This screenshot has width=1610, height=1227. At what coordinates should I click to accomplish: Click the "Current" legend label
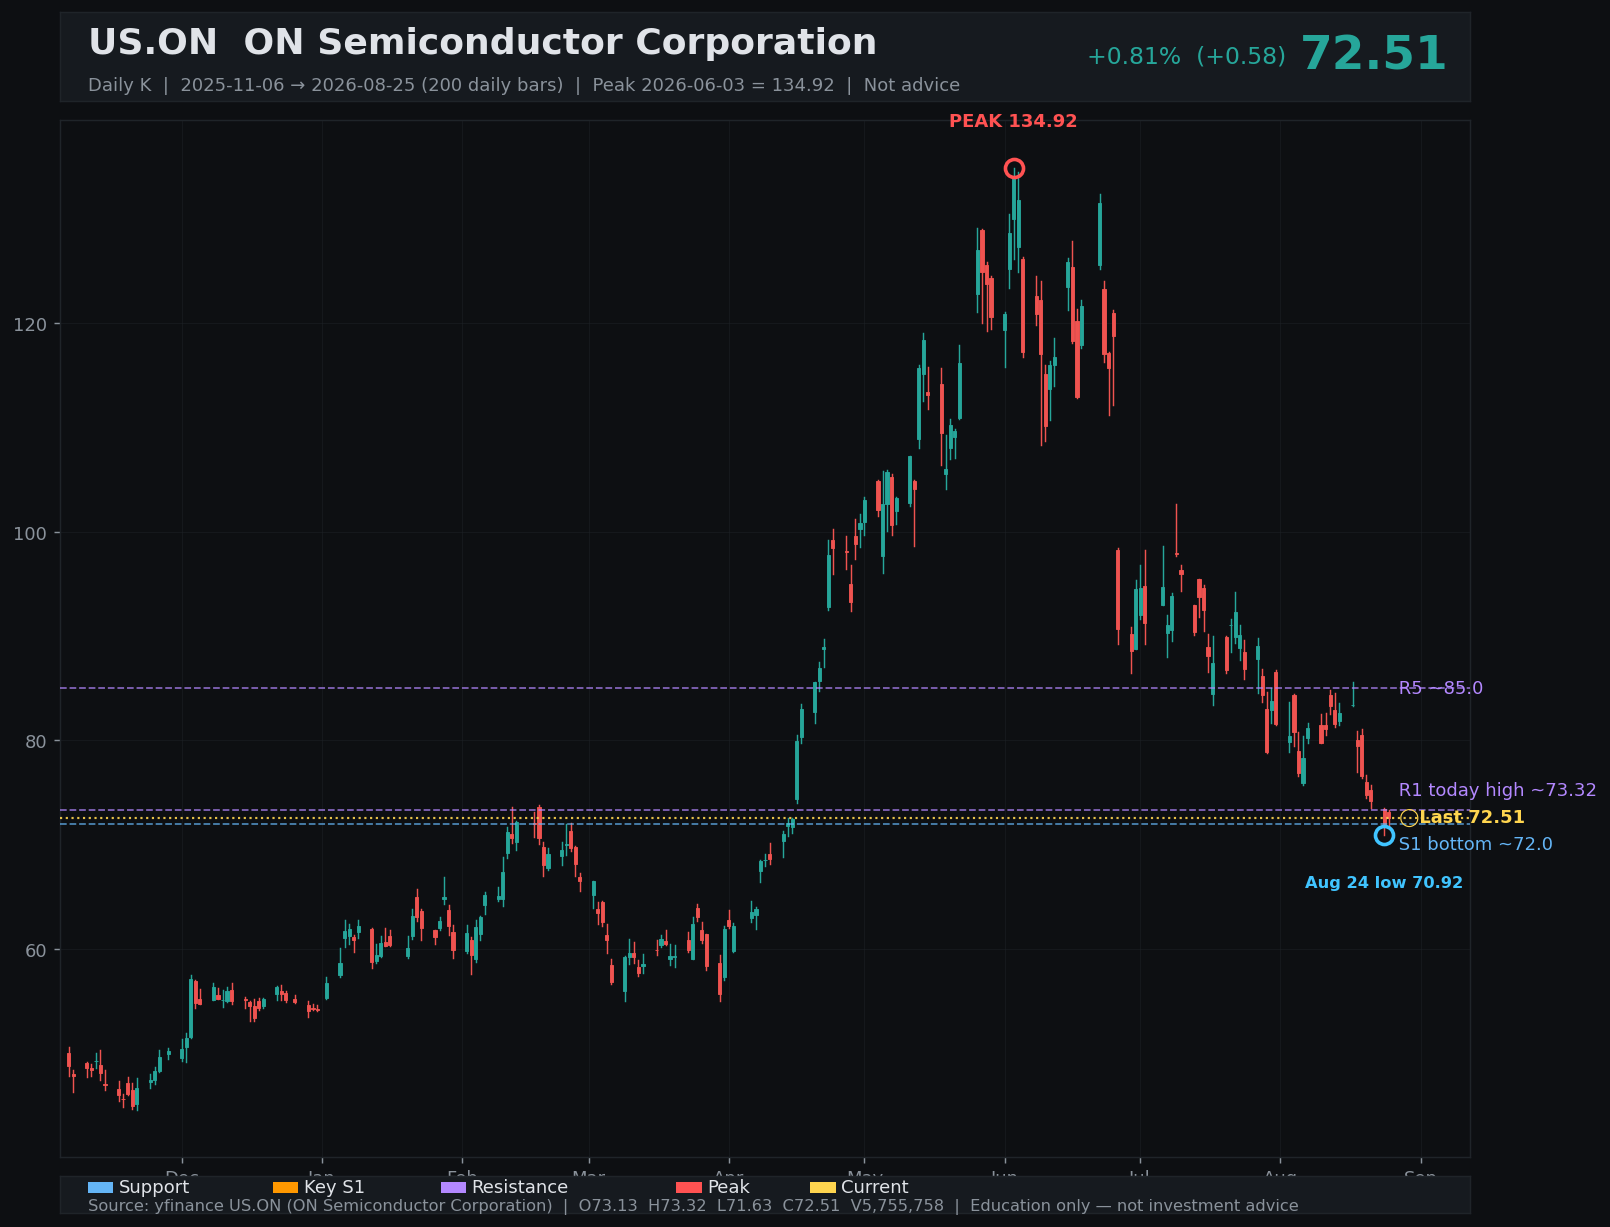click(875, 1187)
